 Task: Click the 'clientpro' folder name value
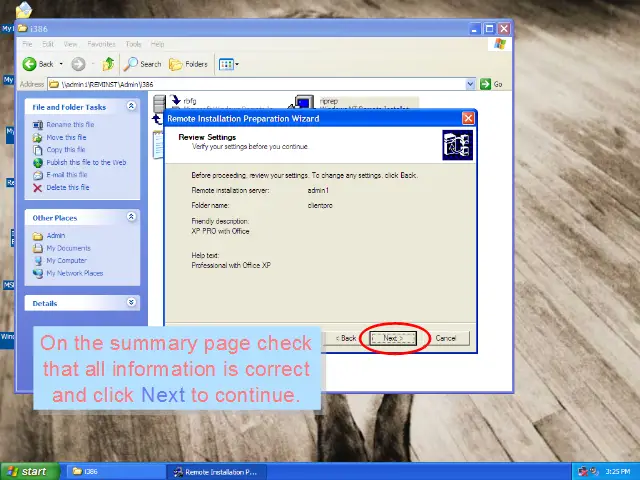tap(320, 205)
